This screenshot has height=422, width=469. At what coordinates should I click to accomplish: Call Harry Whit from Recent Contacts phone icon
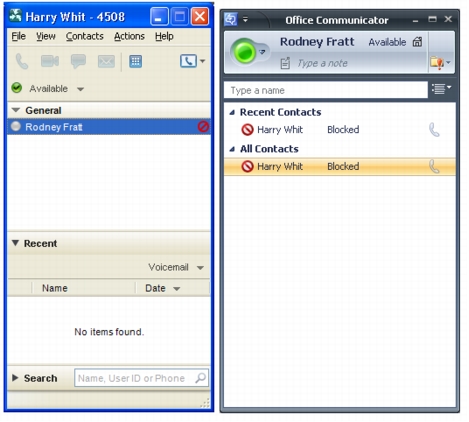point(434,130)
